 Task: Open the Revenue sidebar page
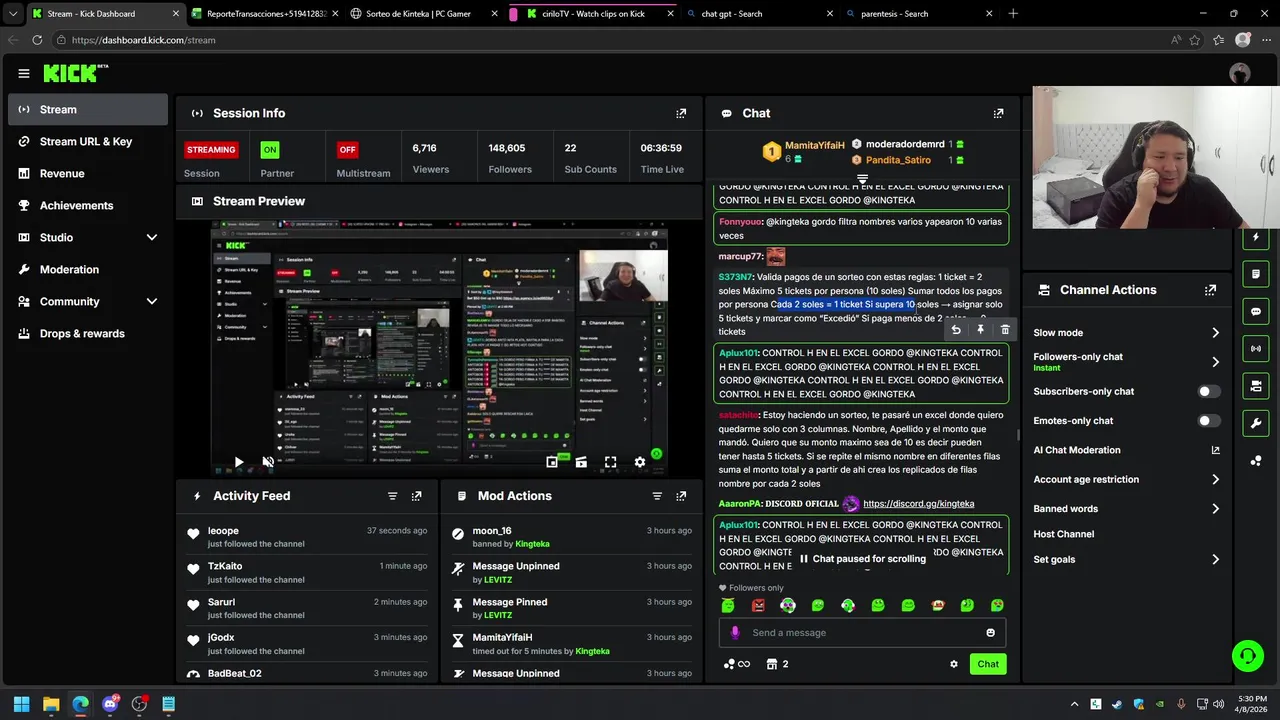(88, 173)
